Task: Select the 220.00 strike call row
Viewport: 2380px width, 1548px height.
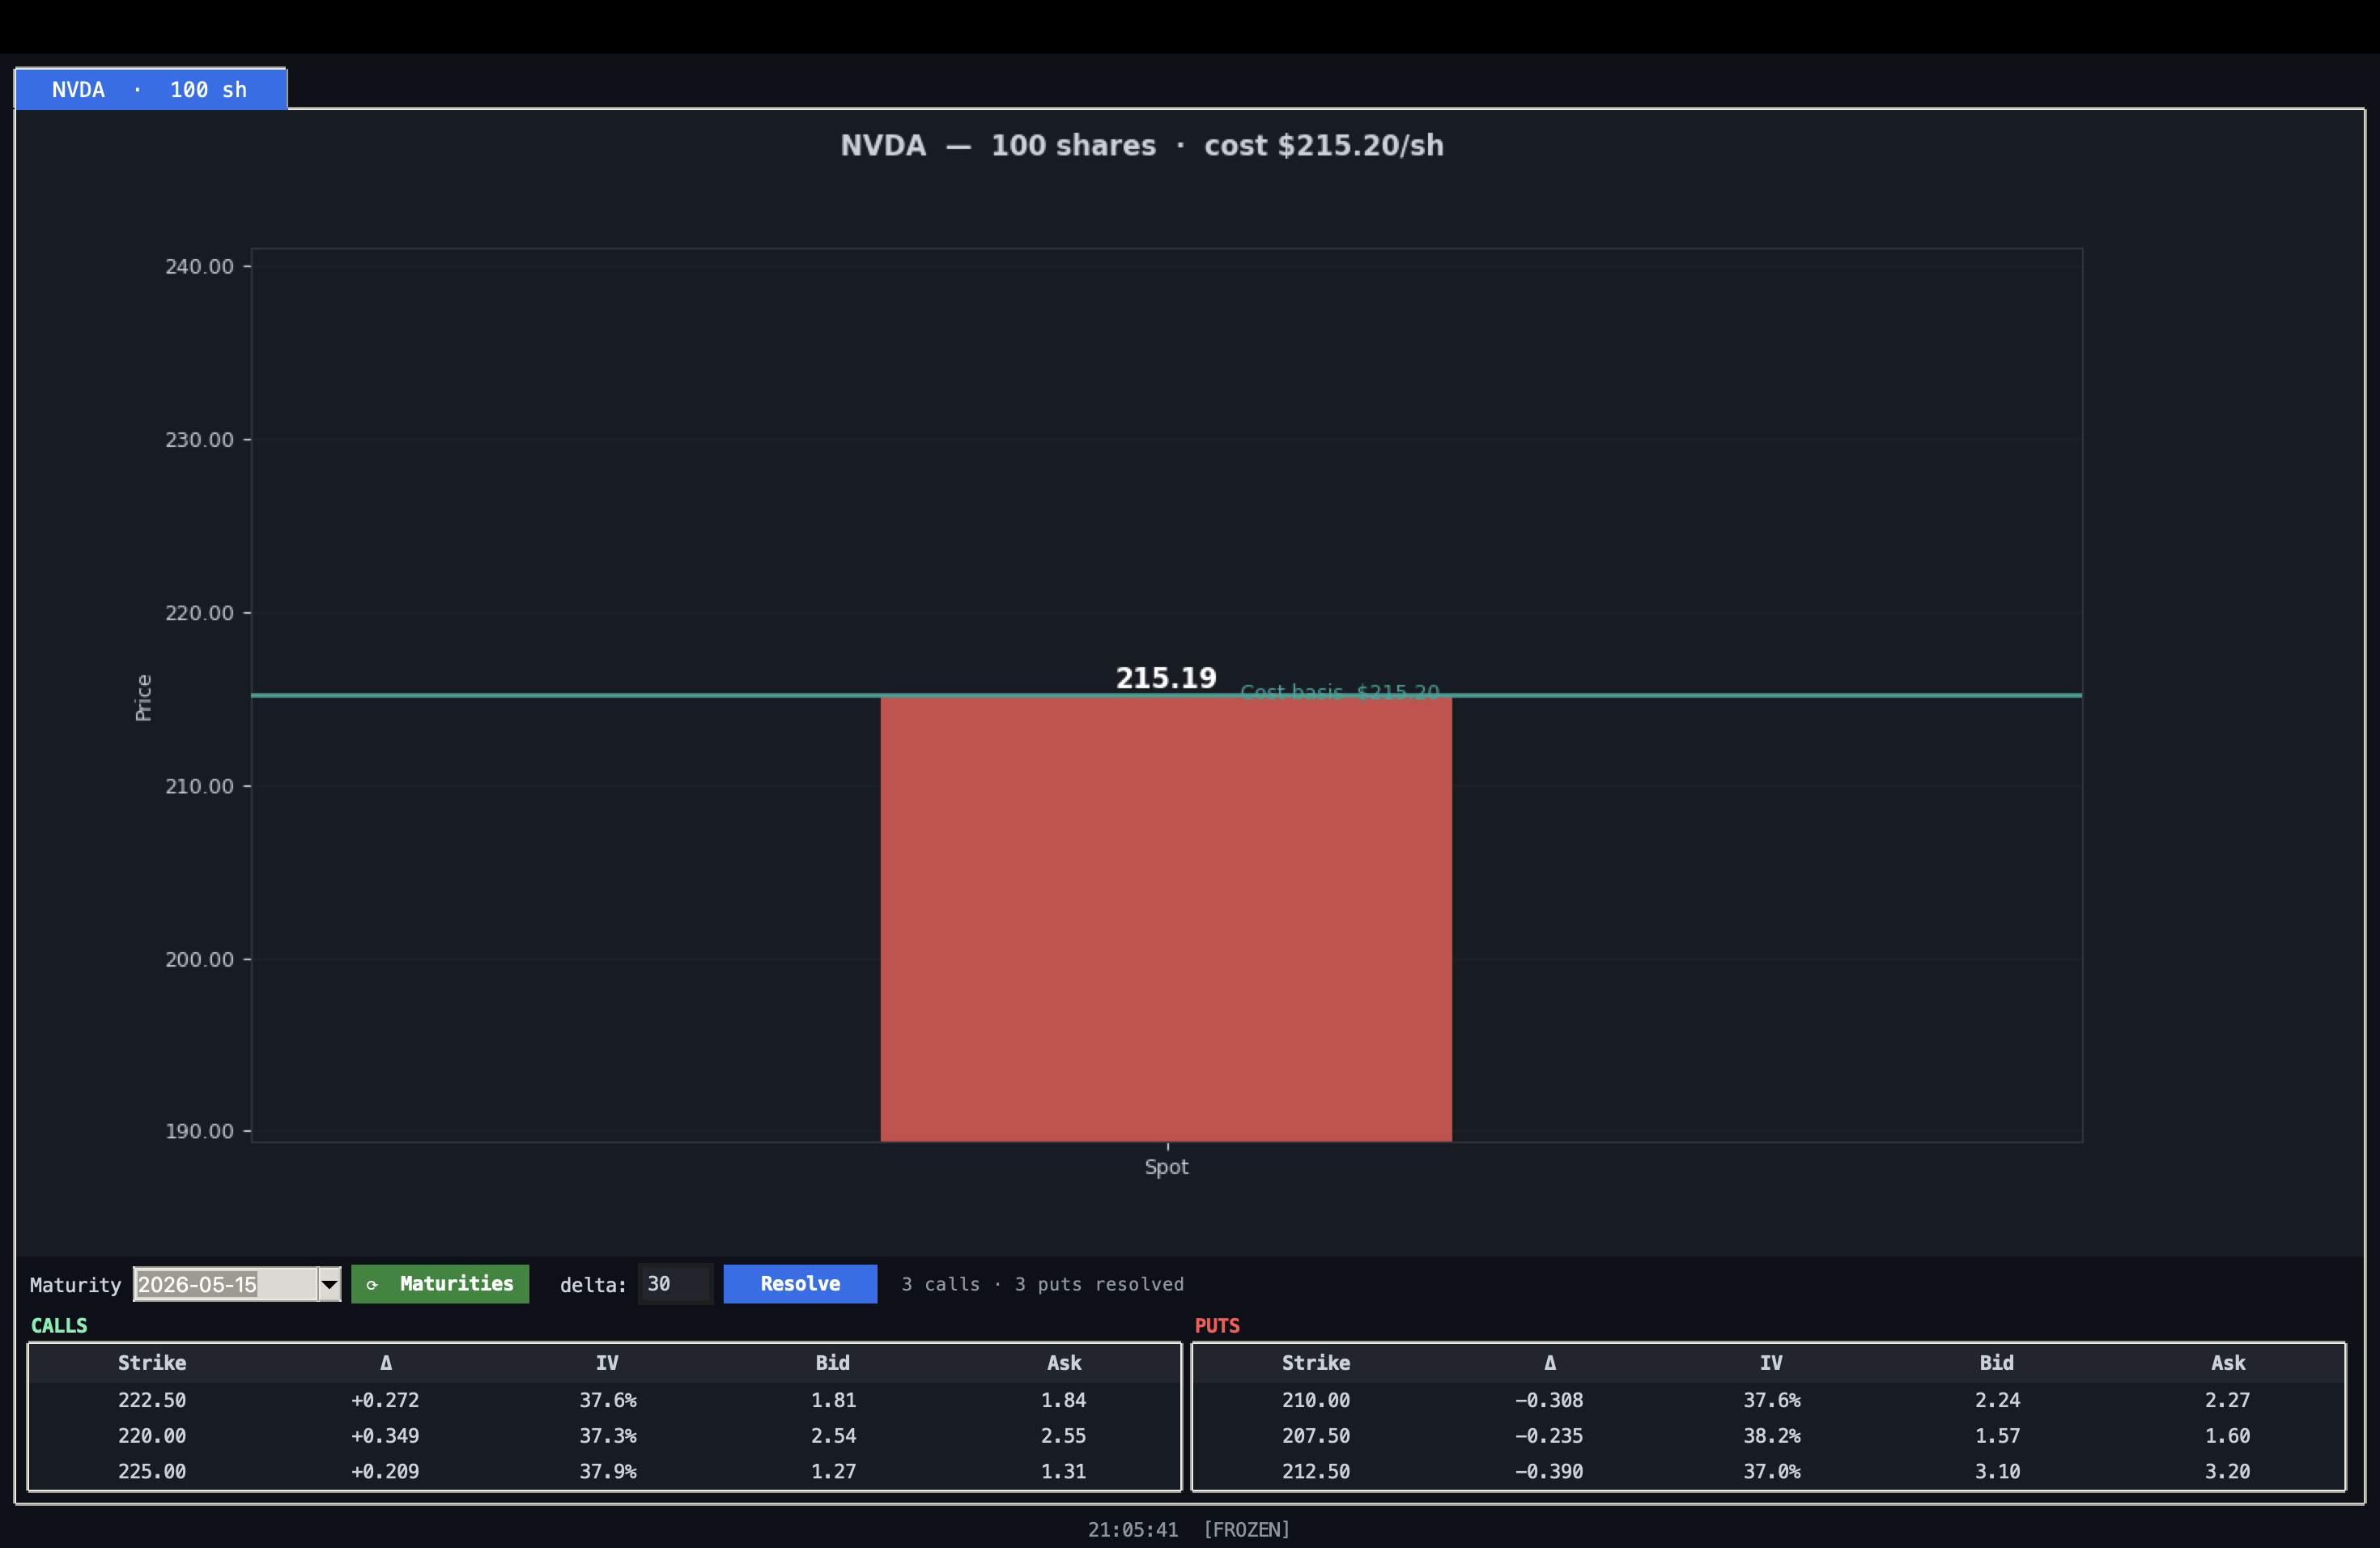Action: (604, 1436)
